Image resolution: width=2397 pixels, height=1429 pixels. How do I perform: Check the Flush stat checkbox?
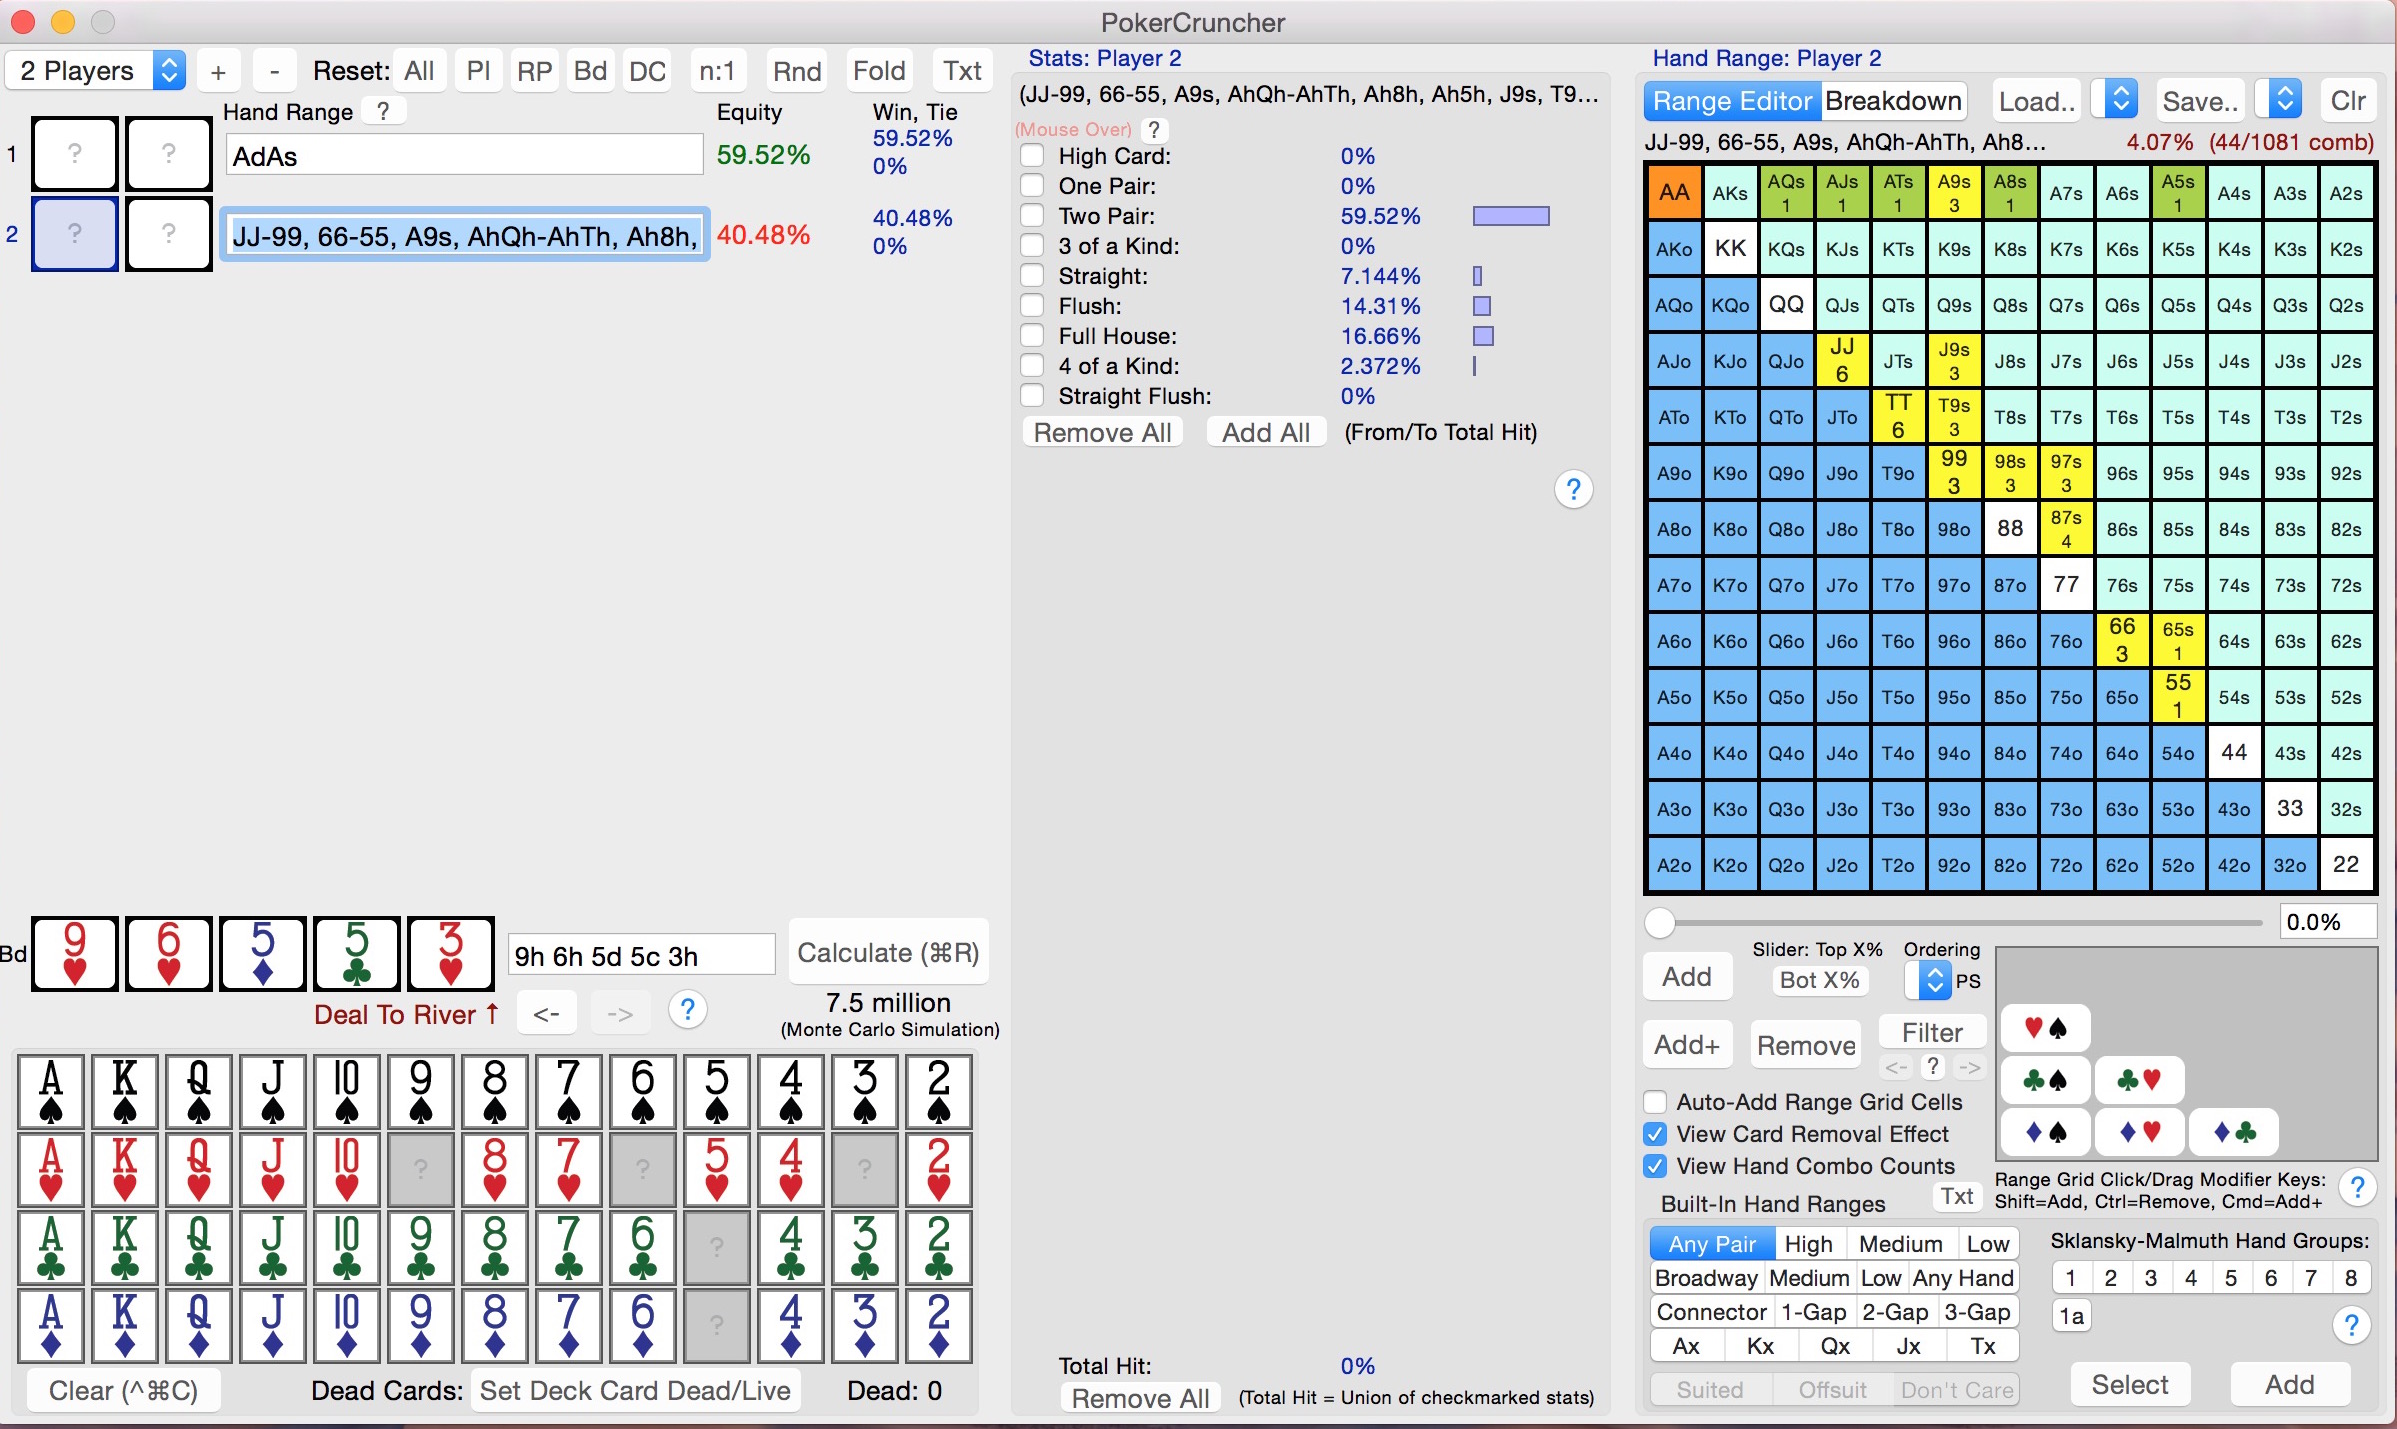[x=1032, y=306]
